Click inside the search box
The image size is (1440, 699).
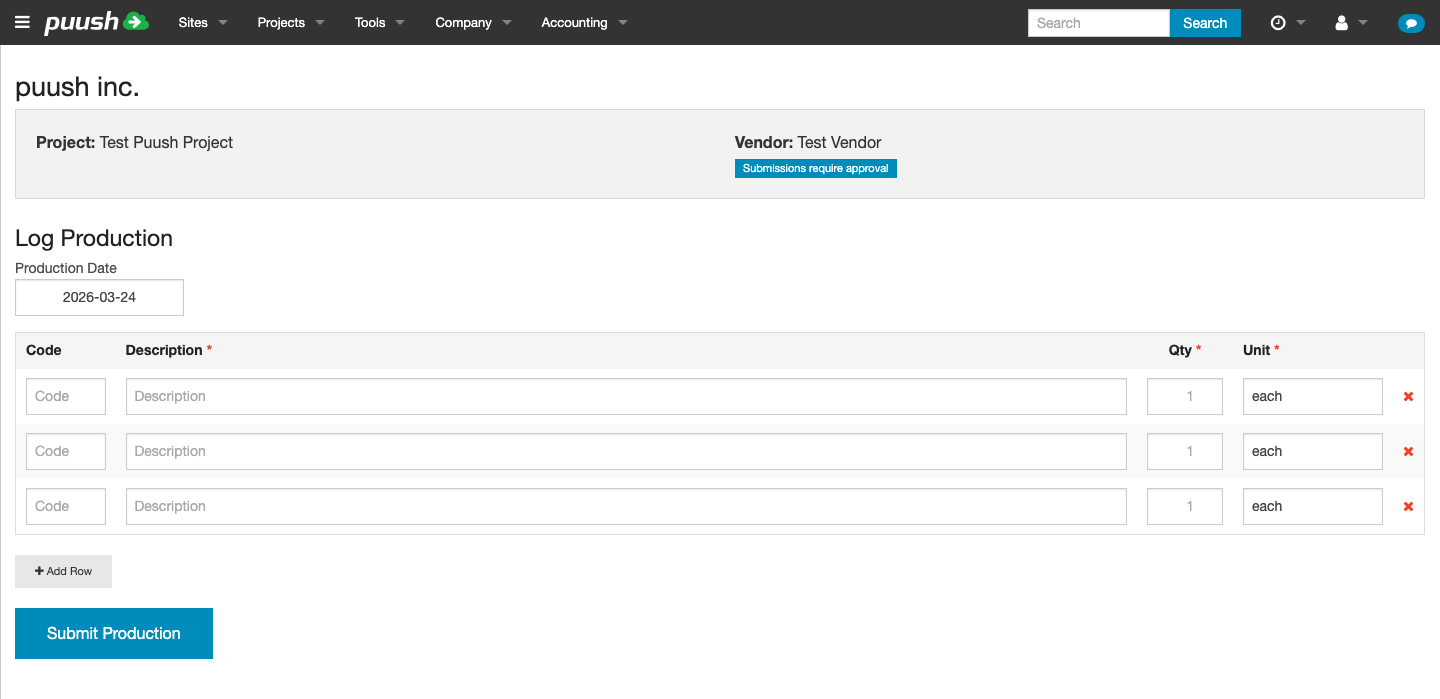tap(1098, 22)
